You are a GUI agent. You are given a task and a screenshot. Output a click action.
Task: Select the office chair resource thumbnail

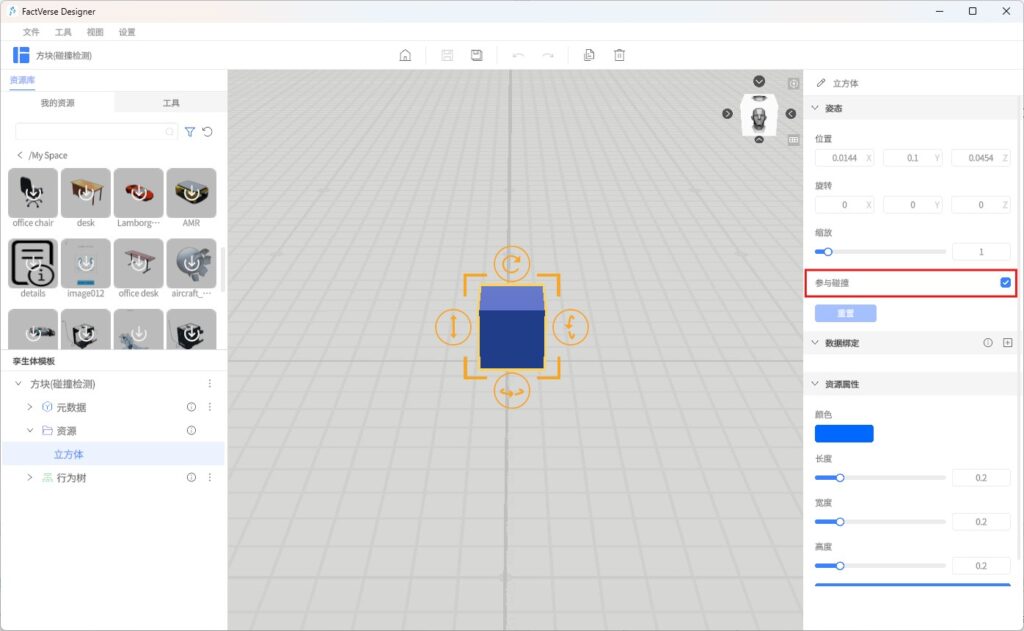pyautogui.click(x=33, y=193)
